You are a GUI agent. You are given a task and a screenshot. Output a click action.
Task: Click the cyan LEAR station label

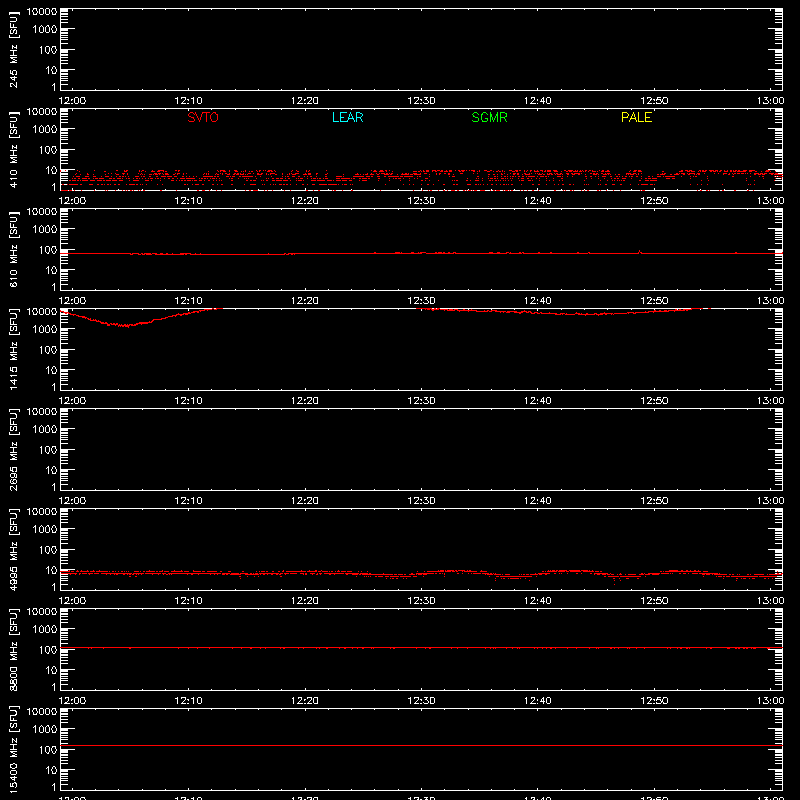point(347,117)
